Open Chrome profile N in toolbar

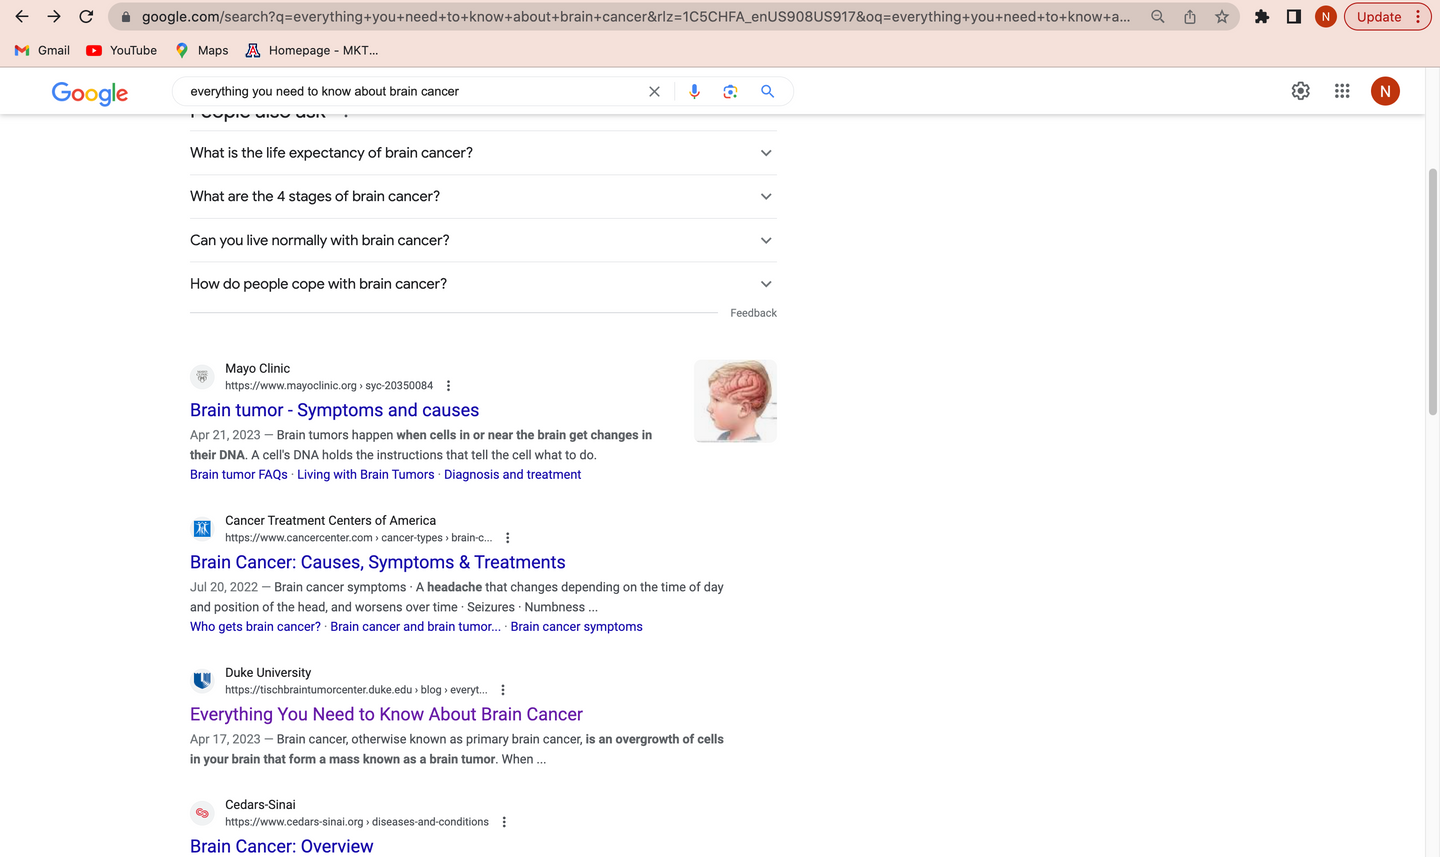point(1326,17)
